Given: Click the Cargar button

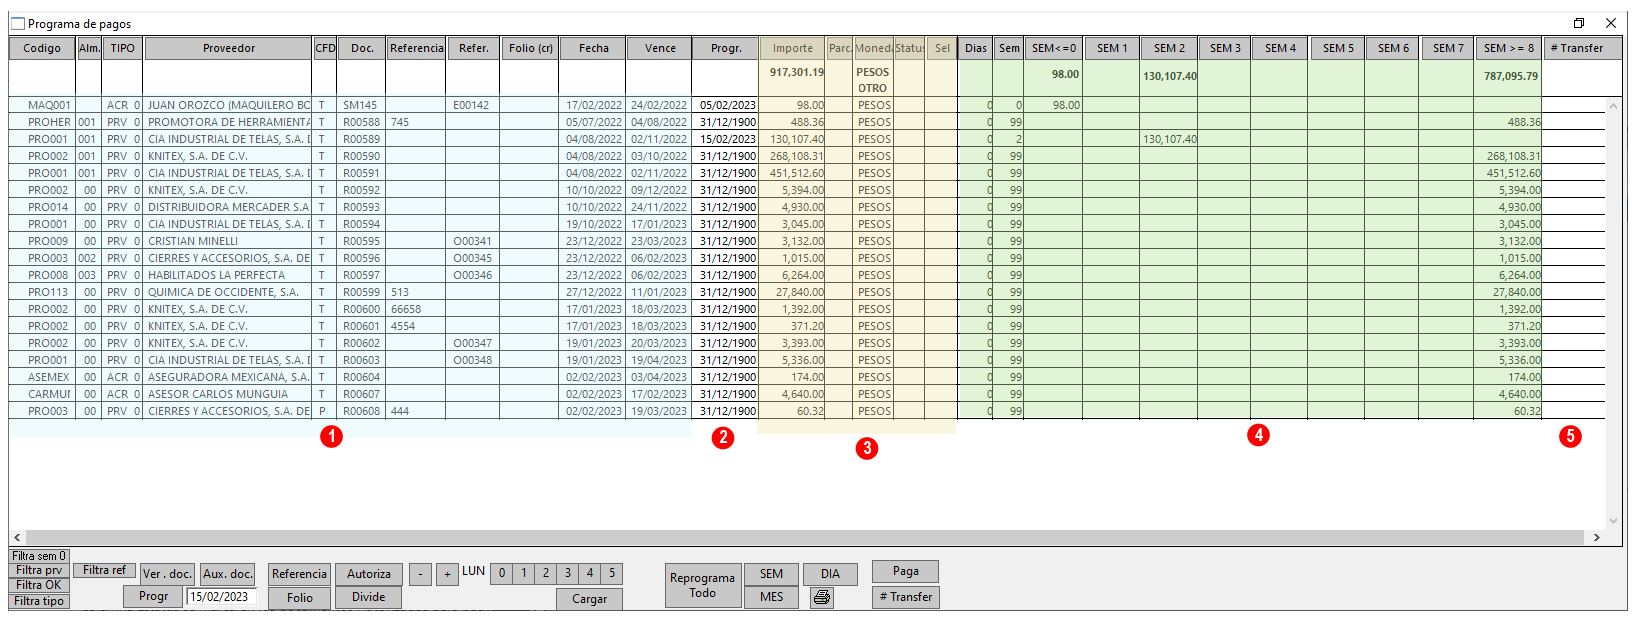Looking at the screenshot, I should (x=589, y=599).
